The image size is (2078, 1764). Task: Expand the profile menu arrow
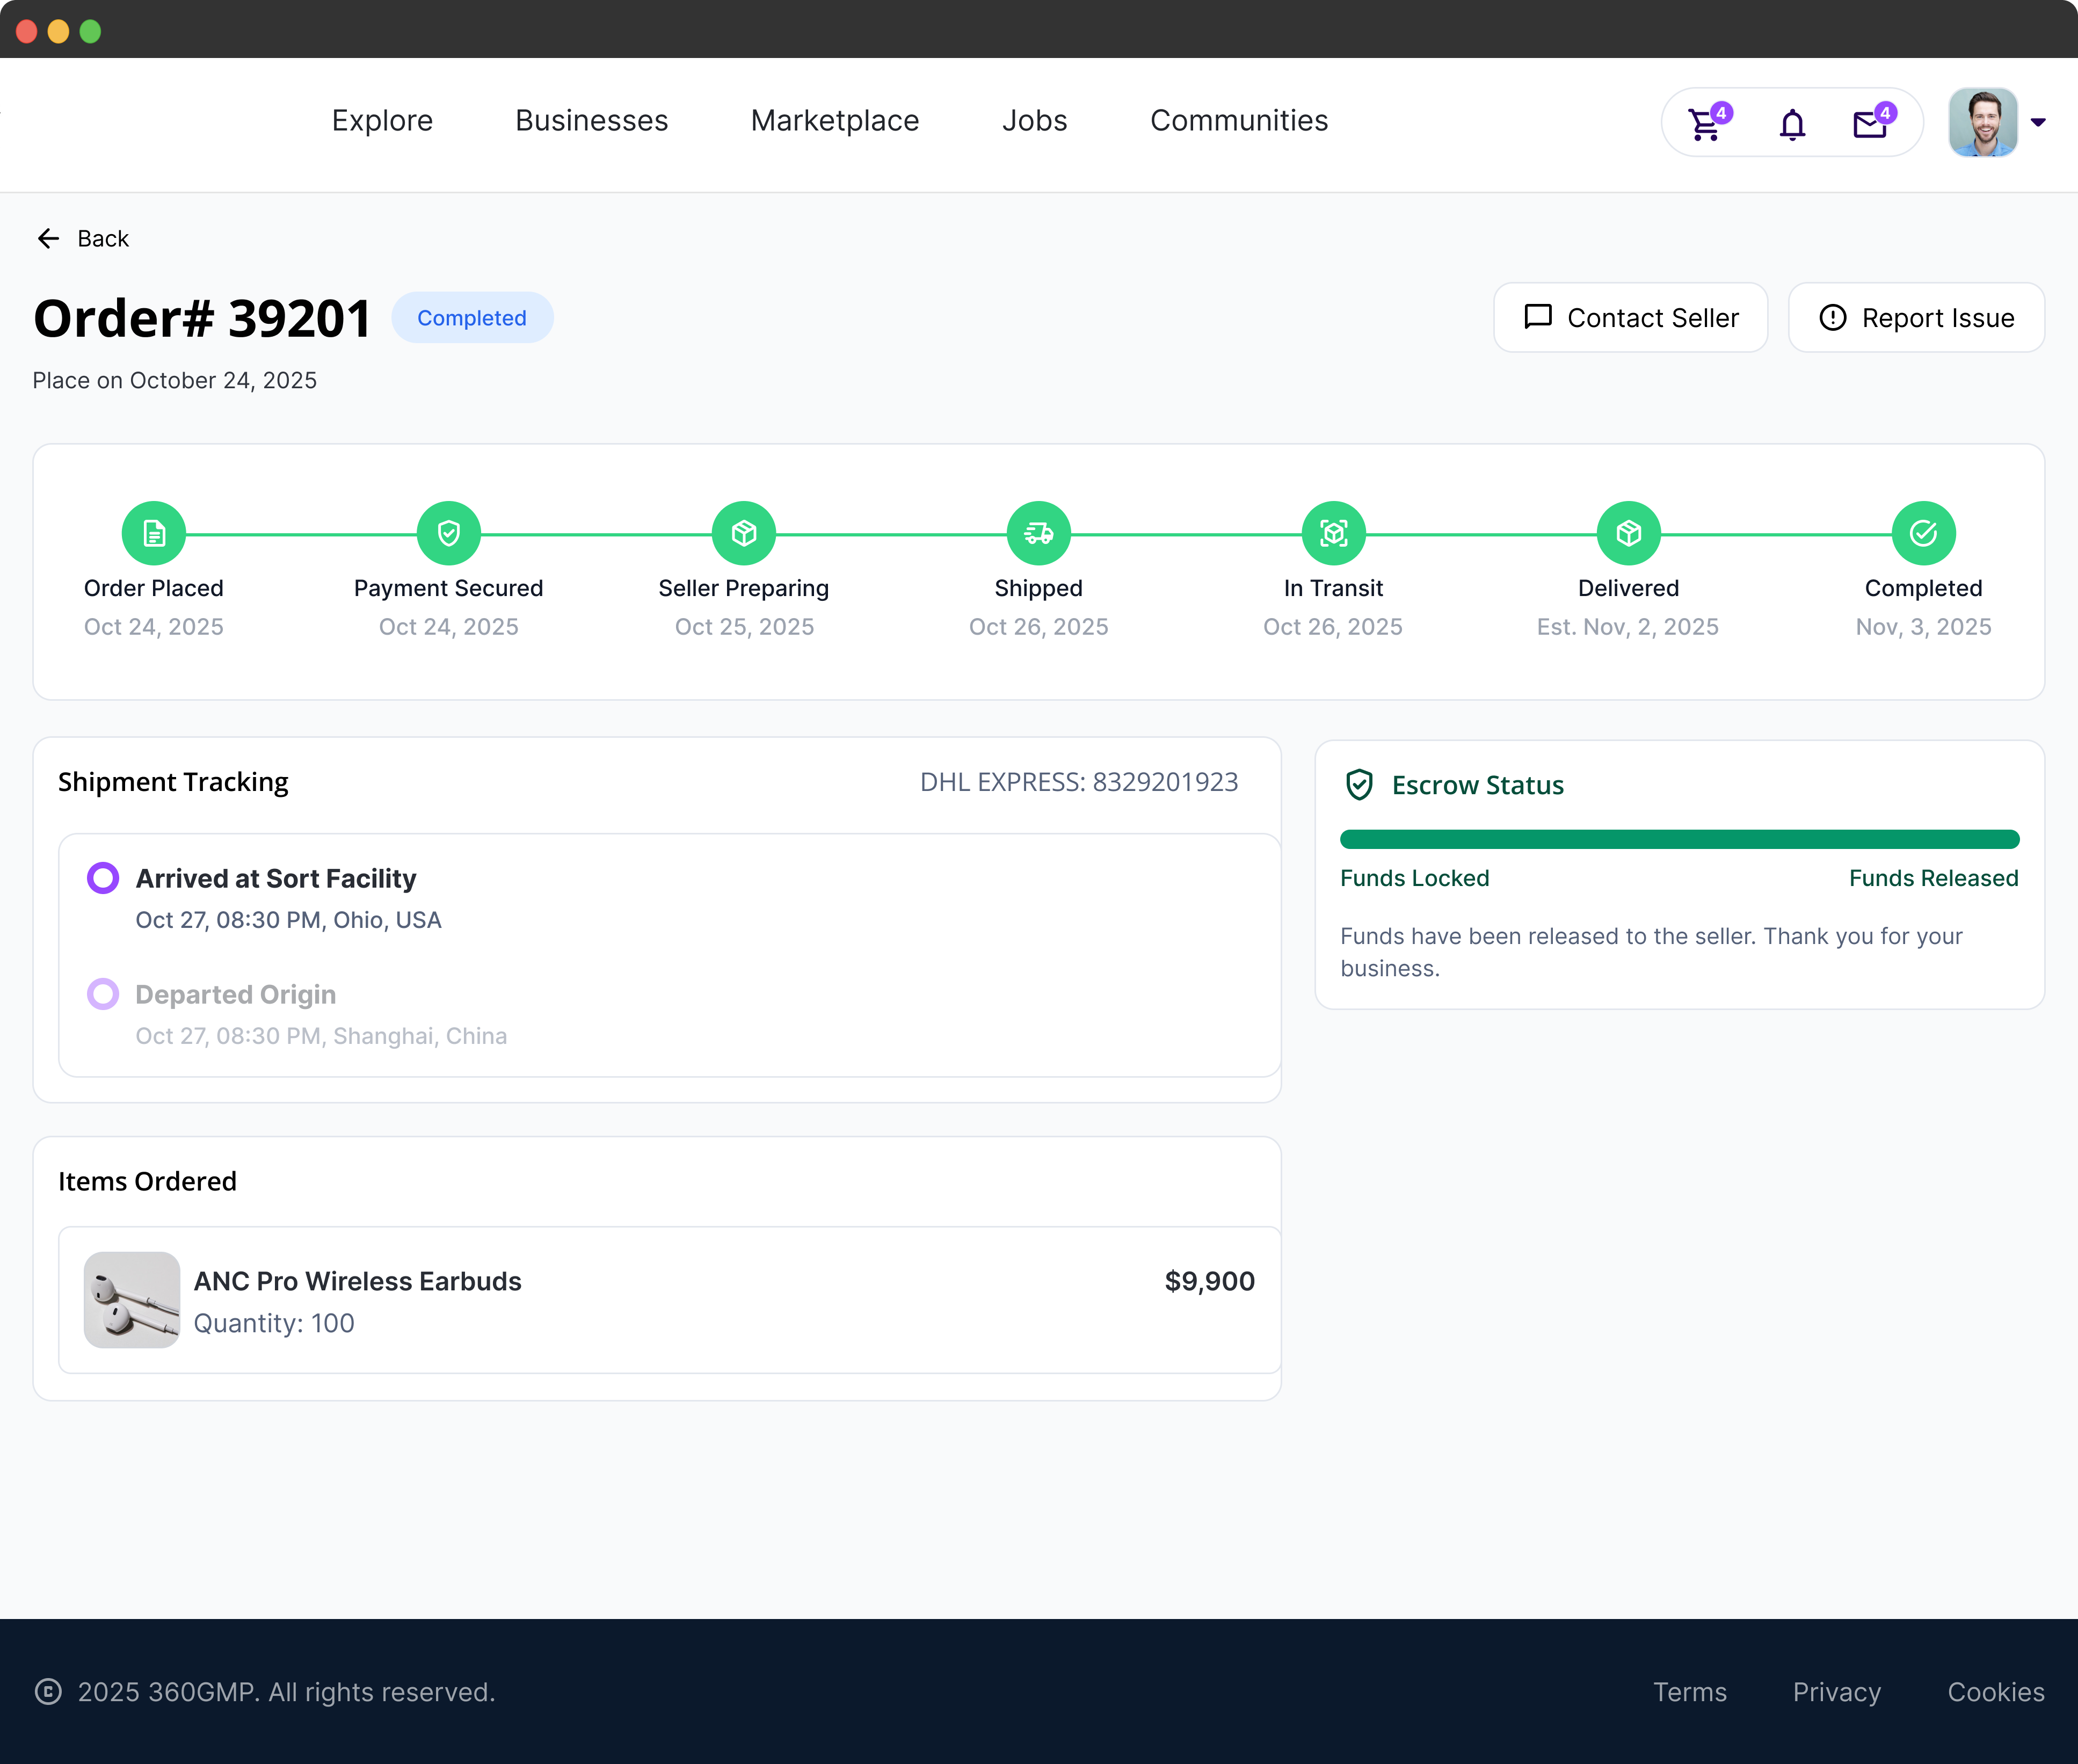pos(2038,122)
